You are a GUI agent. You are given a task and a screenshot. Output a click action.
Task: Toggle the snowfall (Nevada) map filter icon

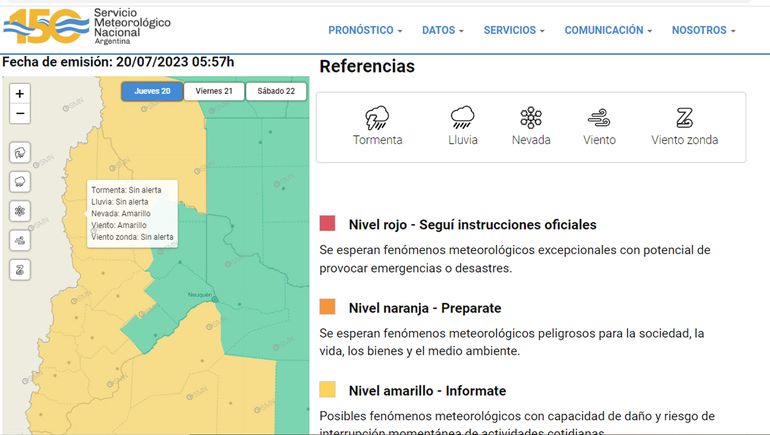click(x=20, y=211)
